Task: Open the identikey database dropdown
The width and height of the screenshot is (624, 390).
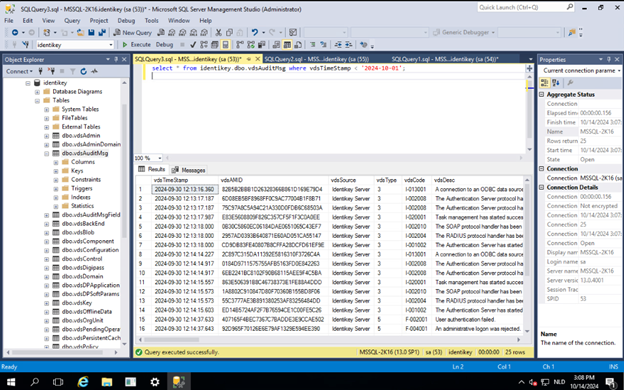Action: click(x=111, y=45)
